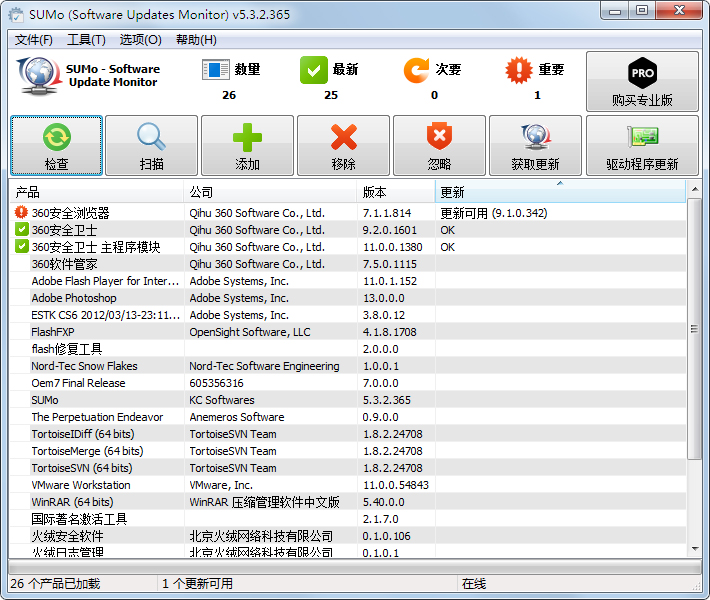Image resolution: width=710 pixels, height=600 pixels.
Task: Sort list by 版本 column header
Action: click(x=396, y=192)
